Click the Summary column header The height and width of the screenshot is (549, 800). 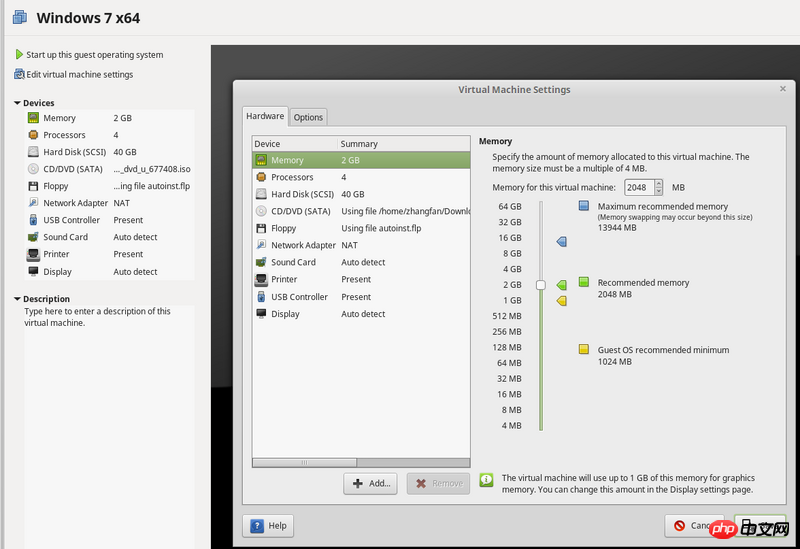pos(404,144)
